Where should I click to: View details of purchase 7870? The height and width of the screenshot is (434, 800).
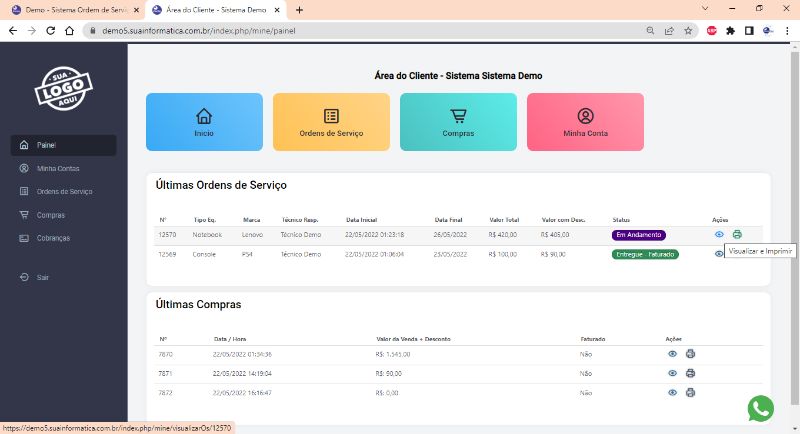pos(673,354)
